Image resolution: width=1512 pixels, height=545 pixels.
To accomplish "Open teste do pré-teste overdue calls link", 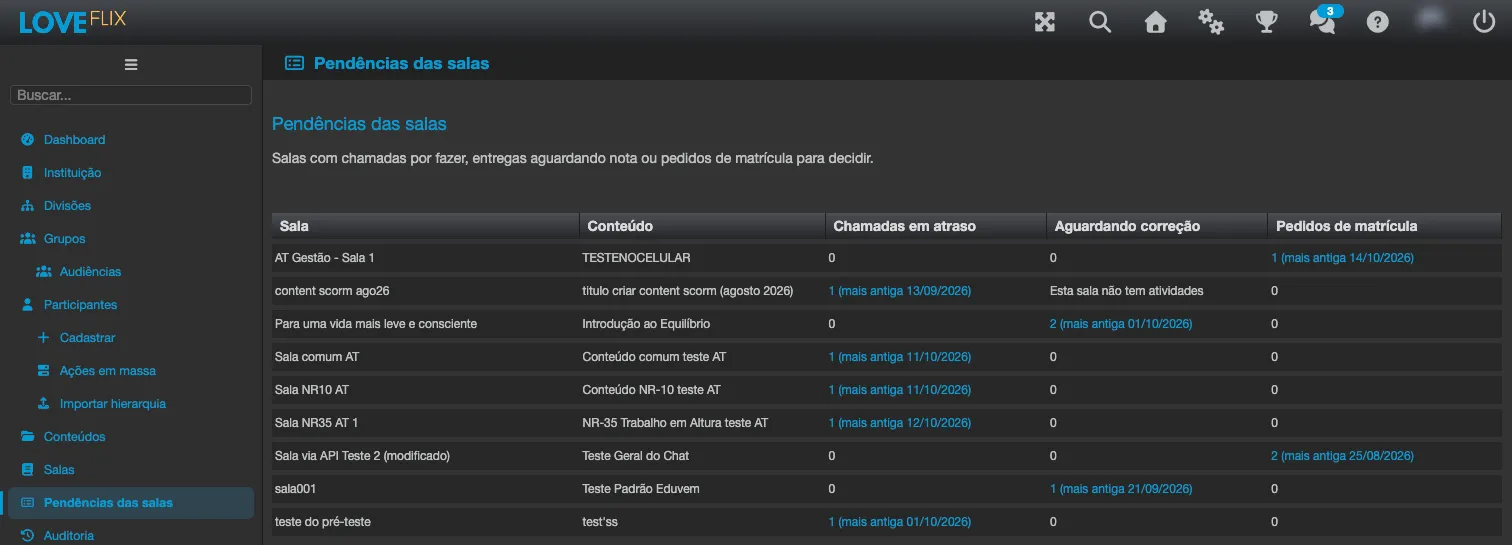I will (900, 521).
